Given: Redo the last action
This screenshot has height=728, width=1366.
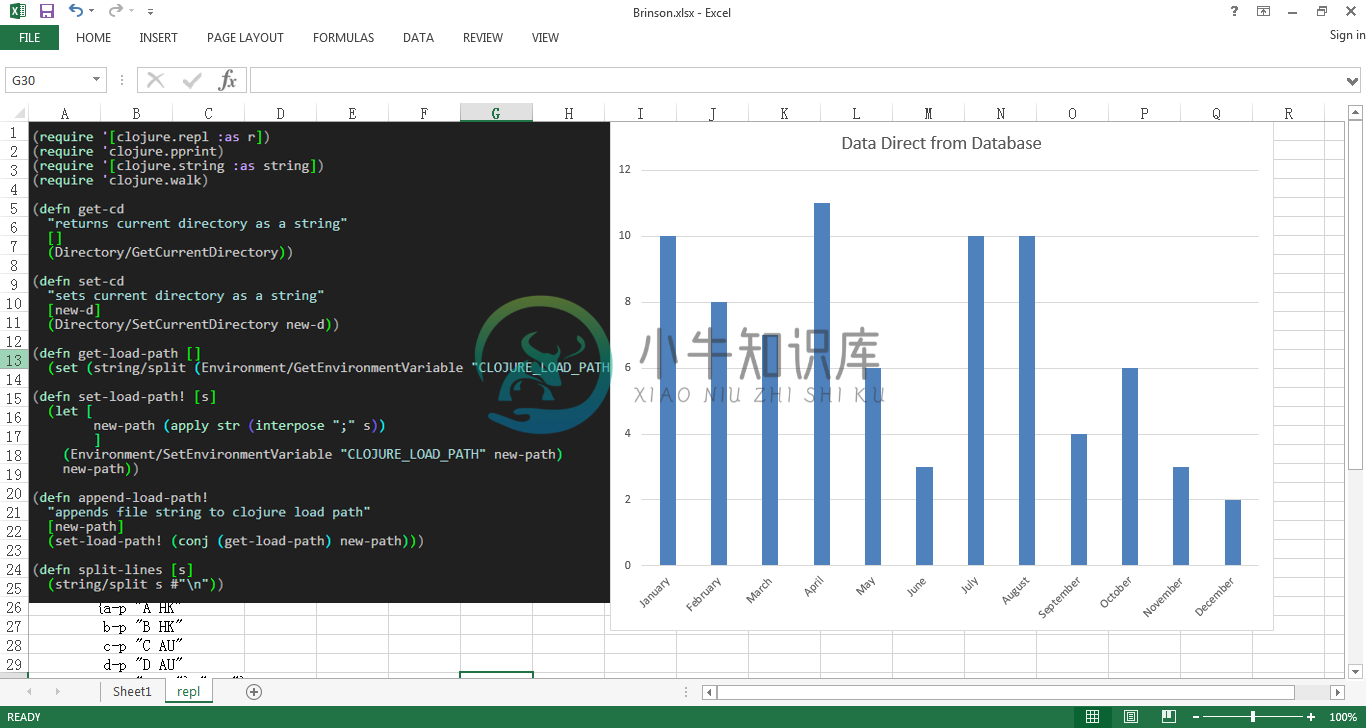Looking at the screenshot, I should [x=116, y=11].
